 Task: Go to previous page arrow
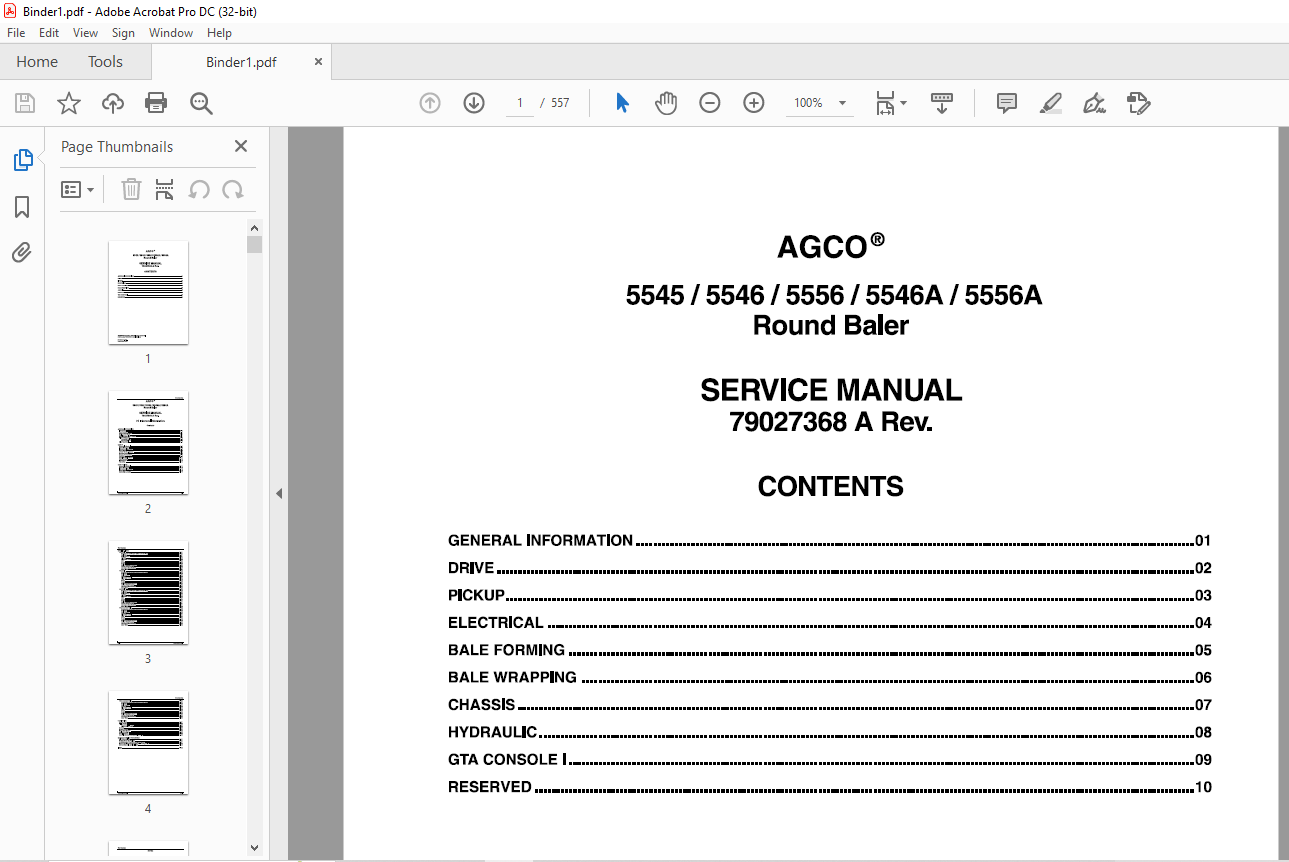pyautogui.click(x=430, y=103)
